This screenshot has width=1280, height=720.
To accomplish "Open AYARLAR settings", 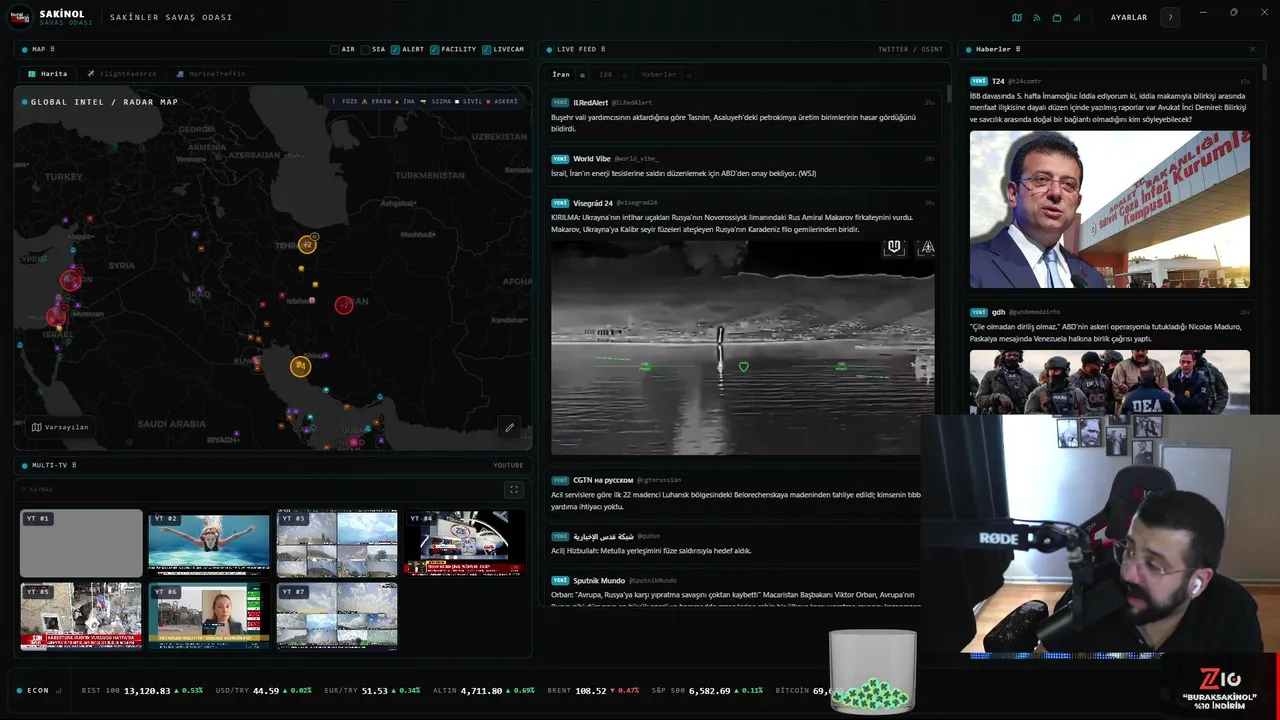I will [1129, 17].
